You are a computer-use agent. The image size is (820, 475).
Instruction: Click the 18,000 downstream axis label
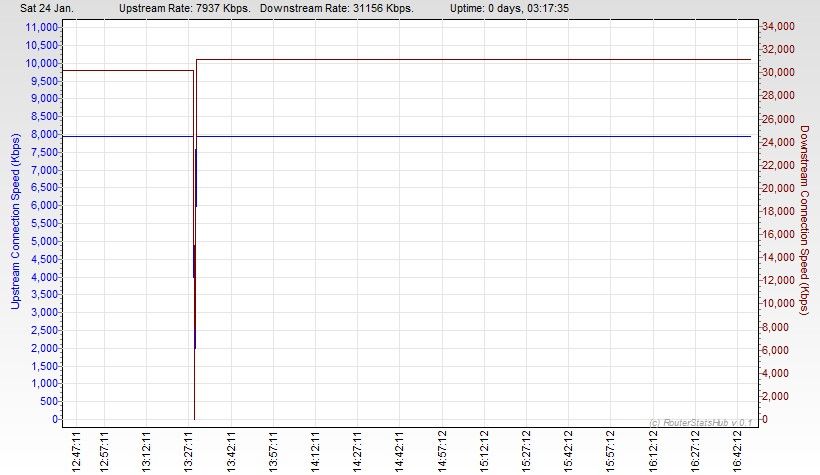(779, 211)
